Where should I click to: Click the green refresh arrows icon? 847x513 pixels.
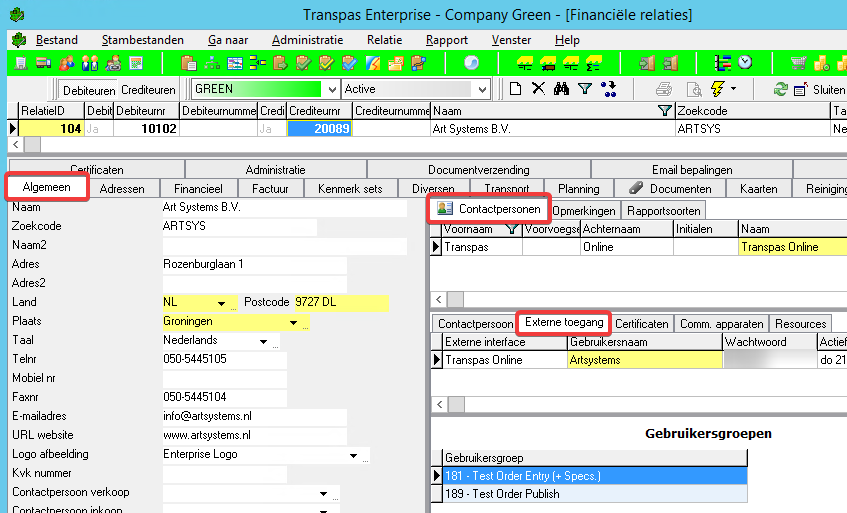tap(782, 89)
